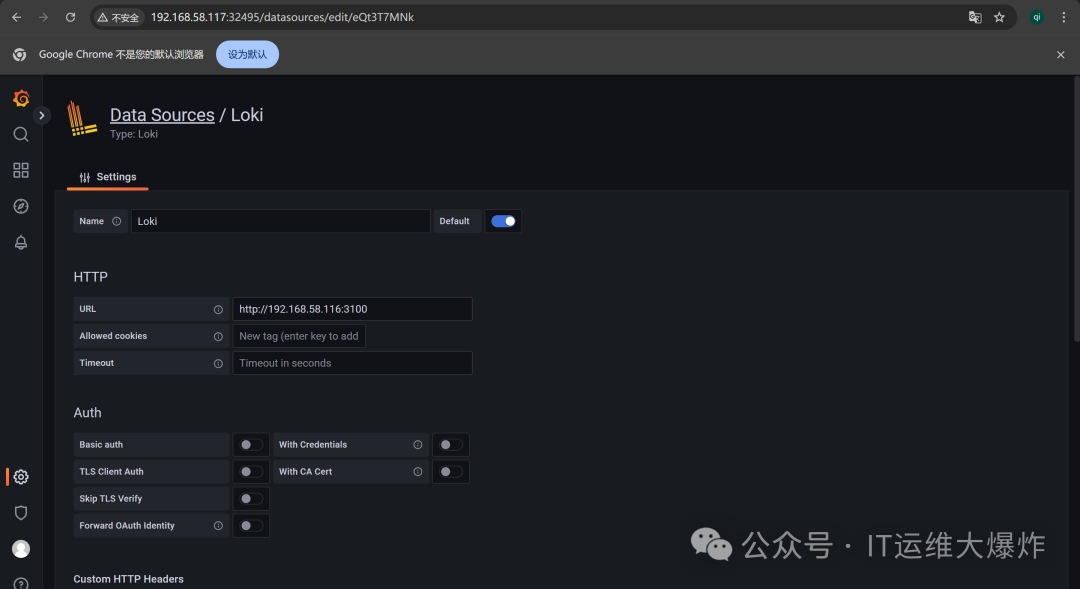This screenshot has width=1080, height=589.
Task: Open the search dashboards icon
Action: click(x=21, y=134)
